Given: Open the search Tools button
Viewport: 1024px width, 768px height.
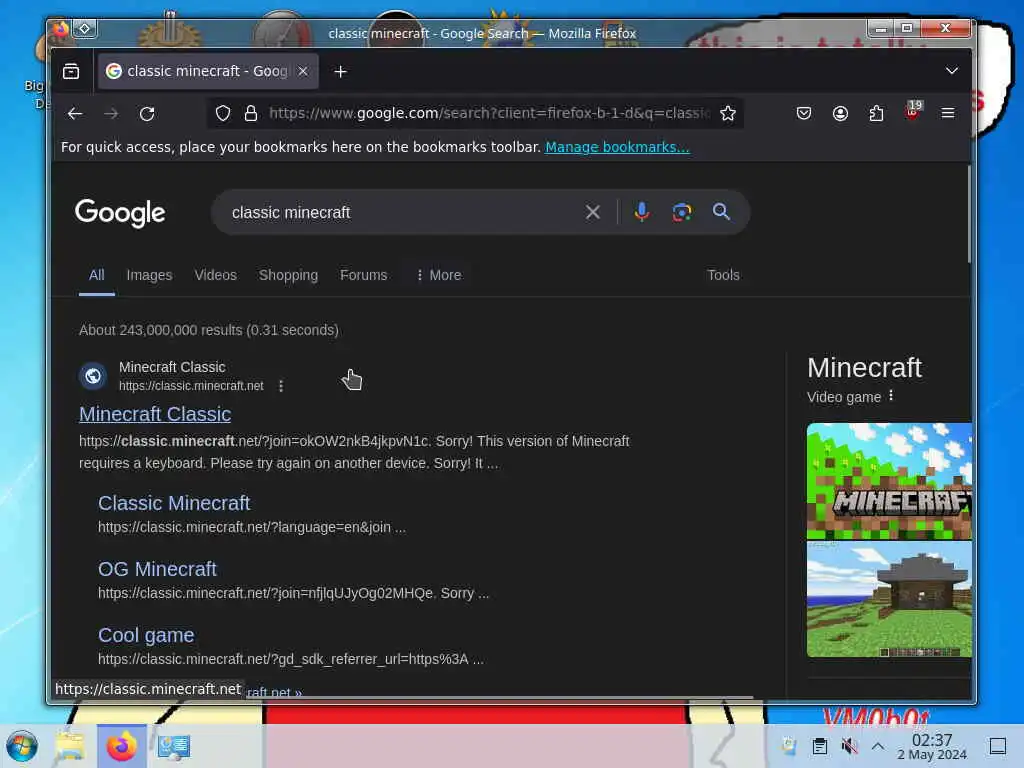Looking at the screenshot, I should pyautogui.click(x=723, y=275).
